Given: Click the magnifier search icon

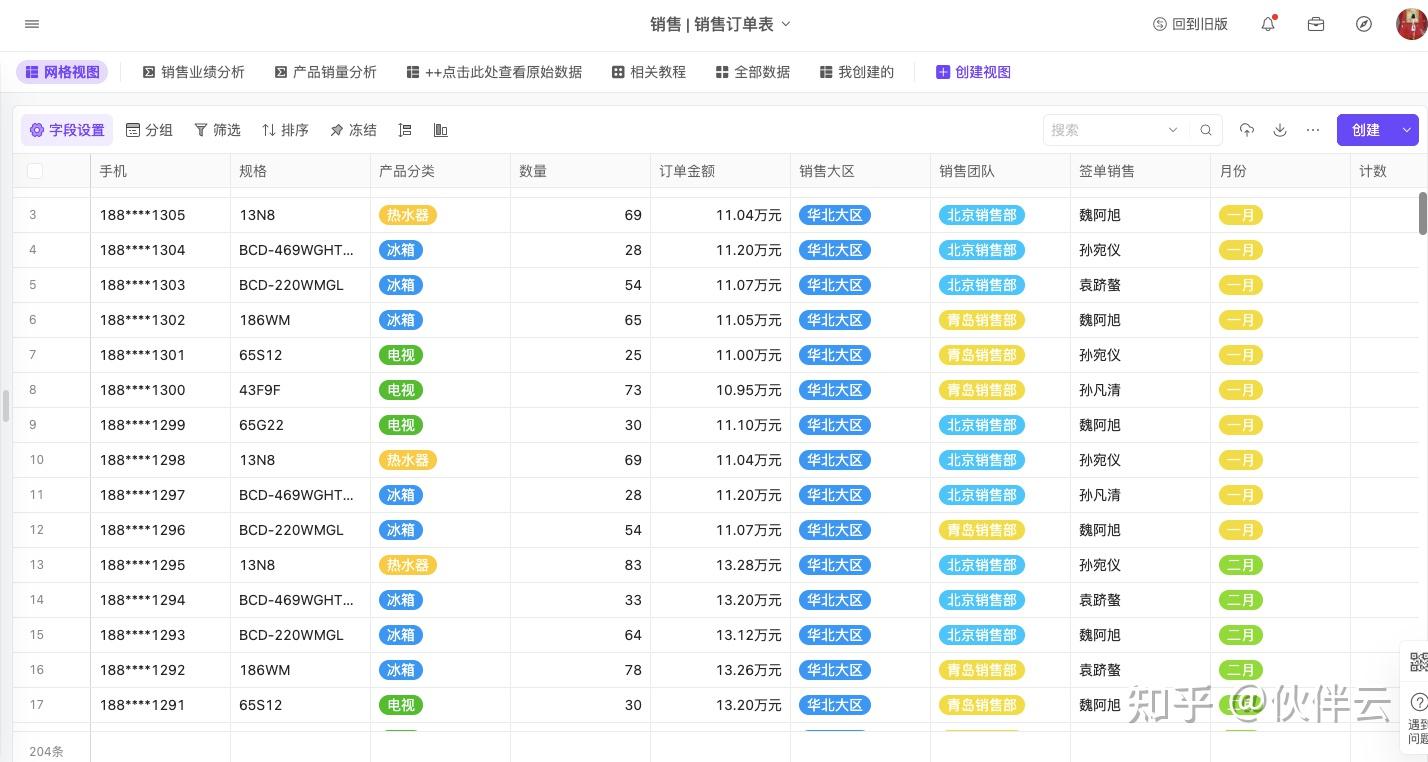Looking at the screenshot, I should coord(1206,130).
